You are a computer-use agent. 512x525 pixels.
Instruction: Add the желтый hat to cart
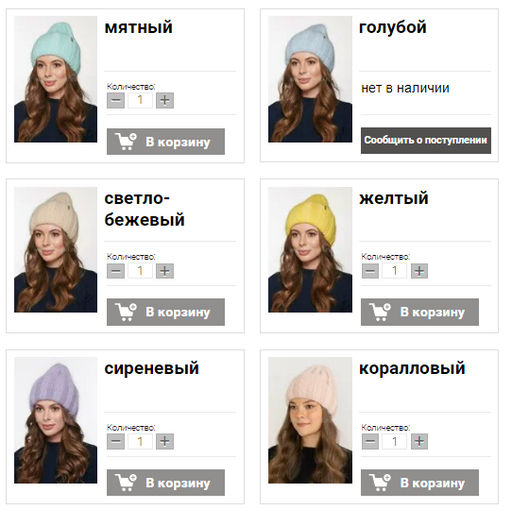click(x=420, y=312)
